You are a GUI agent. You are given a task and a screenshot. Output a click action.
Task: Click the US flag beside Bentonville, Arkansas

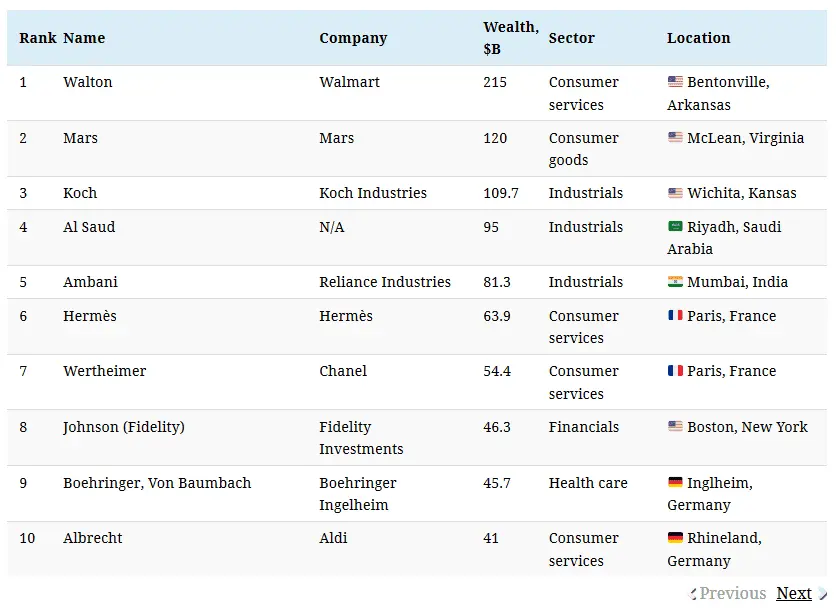[675, 82]
